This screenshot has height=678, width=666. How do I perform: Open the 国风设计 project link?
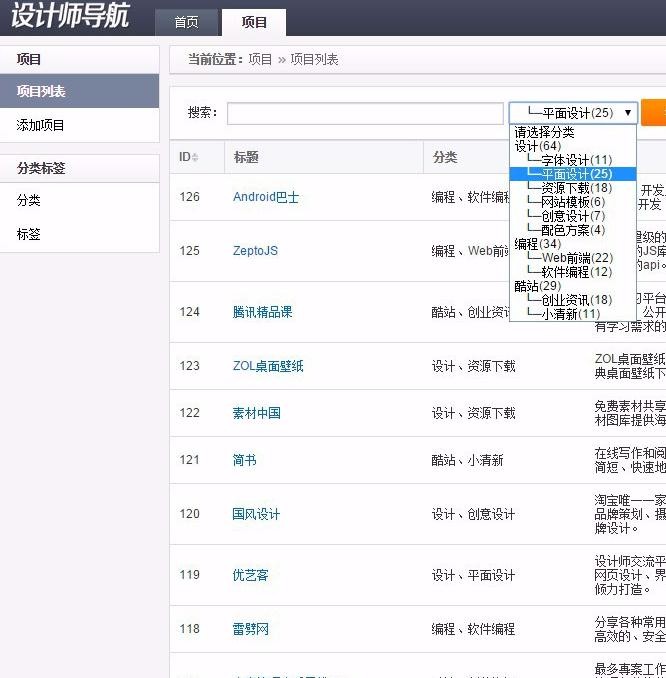(x=256, y=514)
